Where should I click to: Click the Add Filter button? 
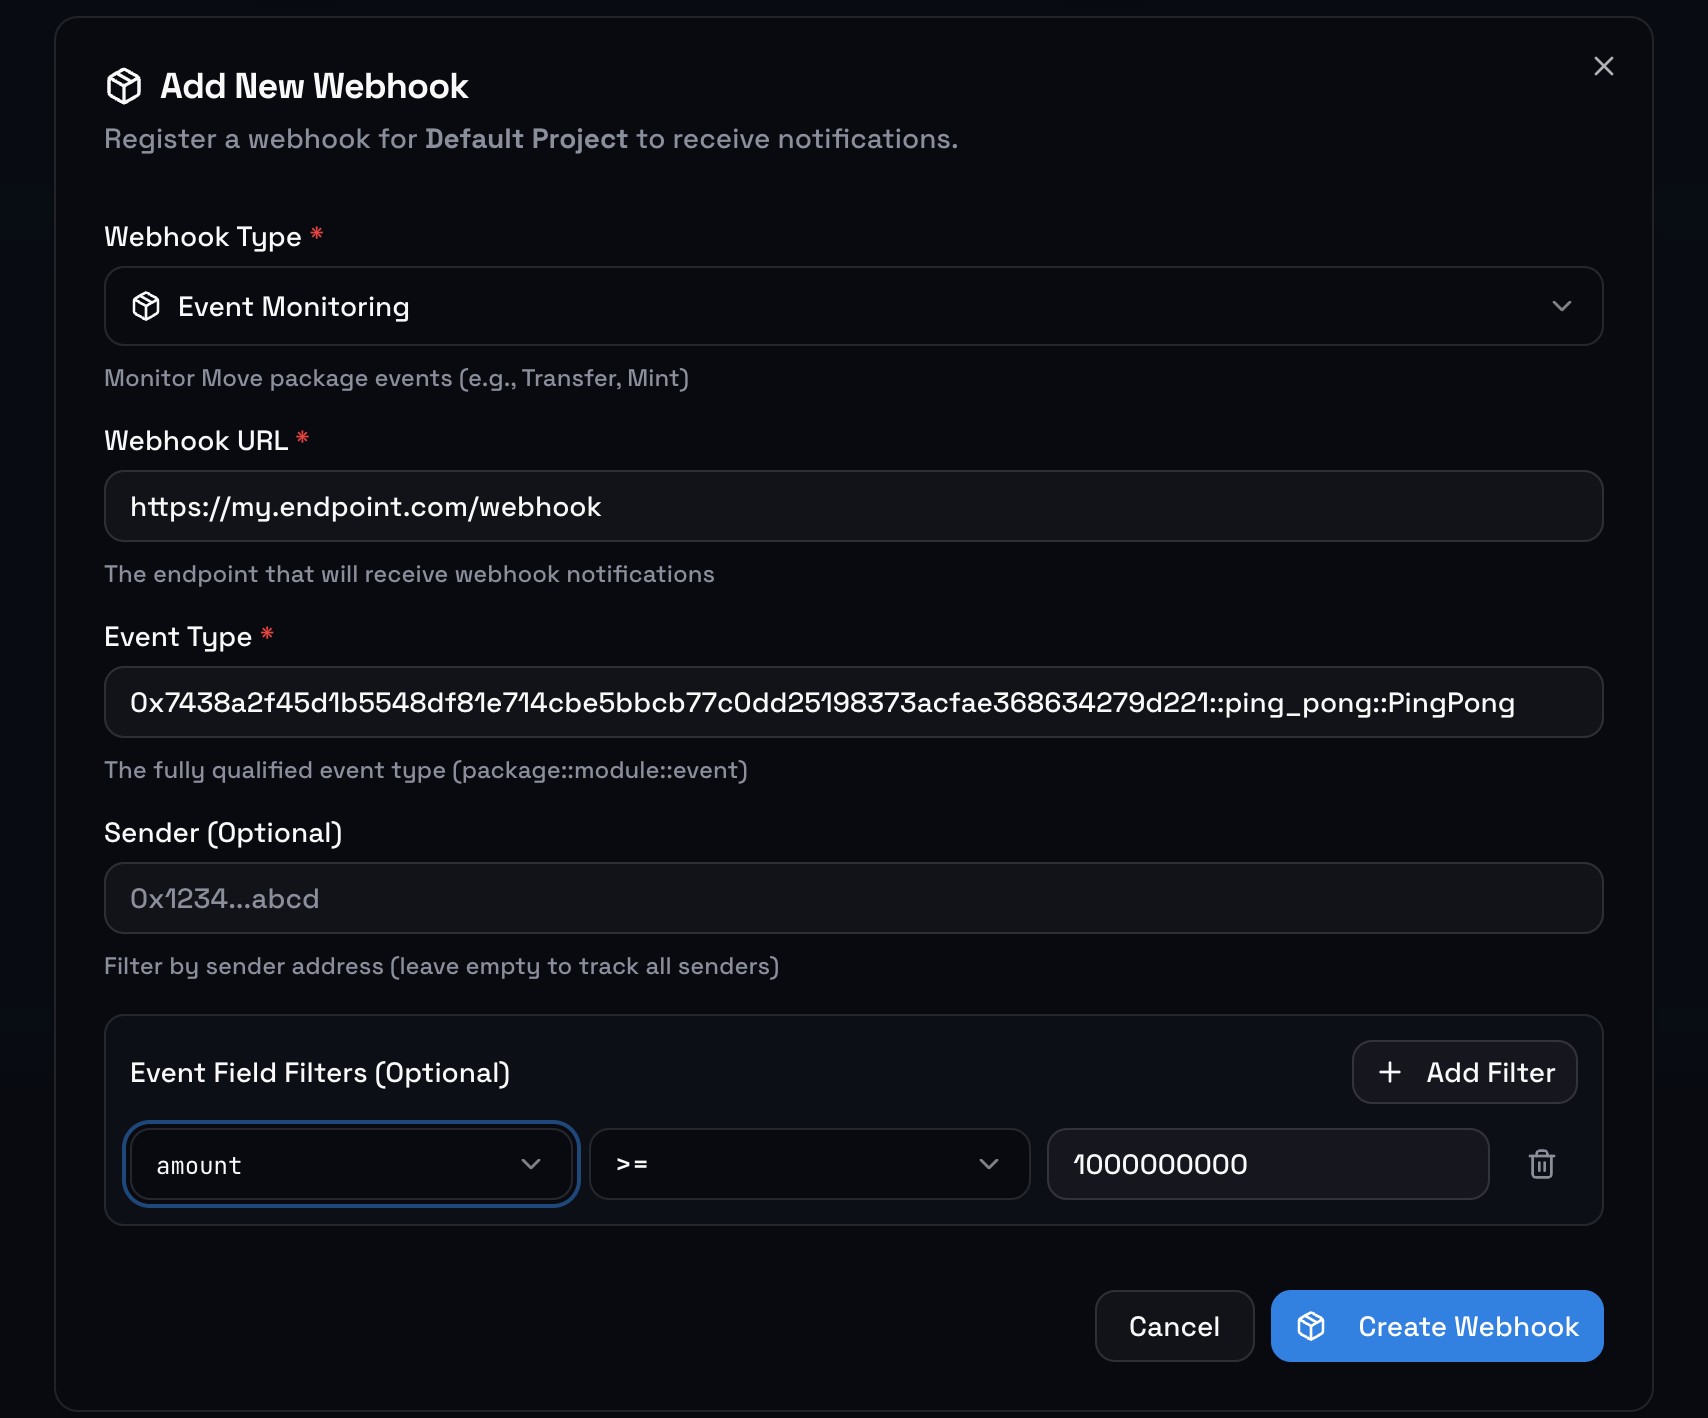coord(1464,1071)
